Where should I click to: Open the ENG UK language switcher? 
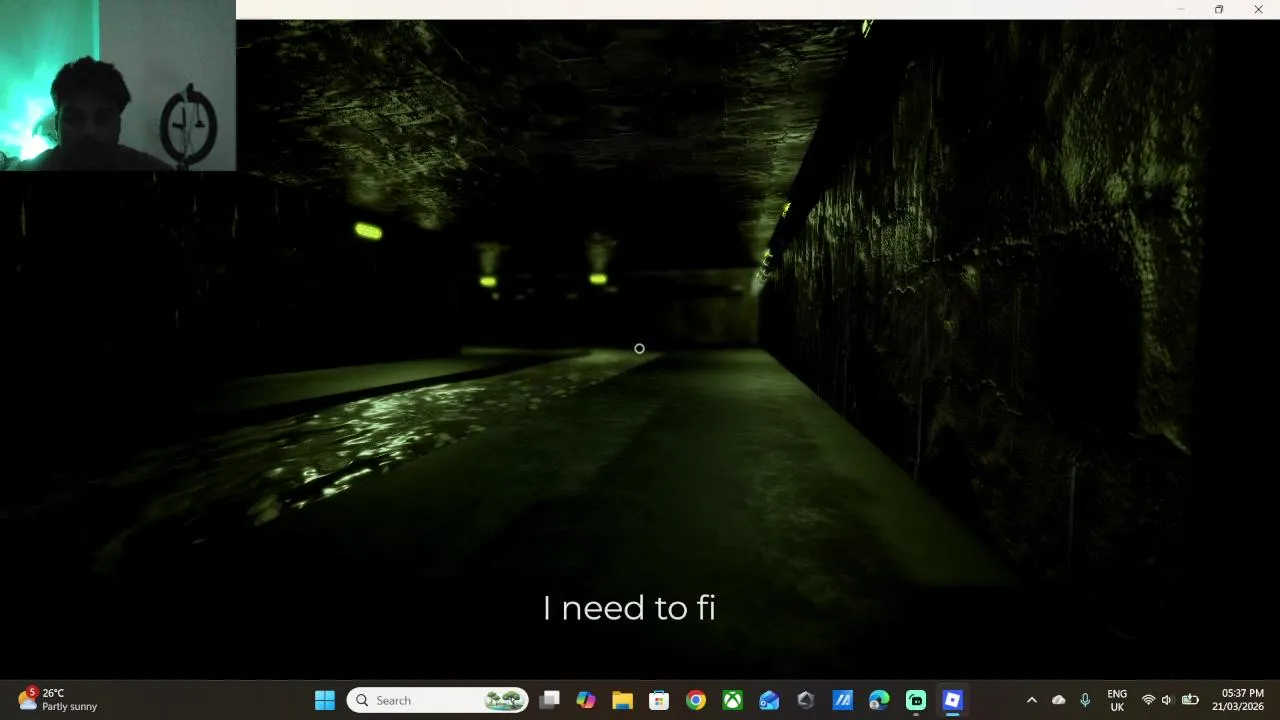[x=1117, y=700]
